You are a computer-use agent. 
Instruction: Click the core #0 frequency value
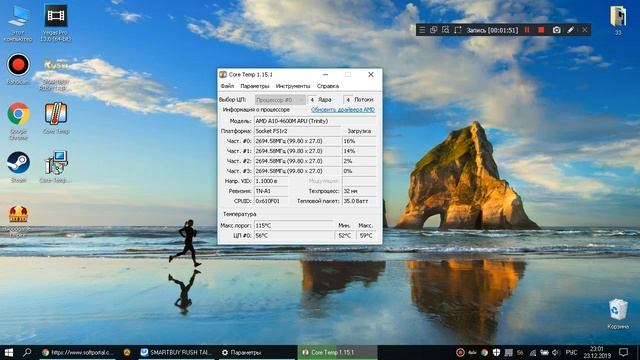297,141
